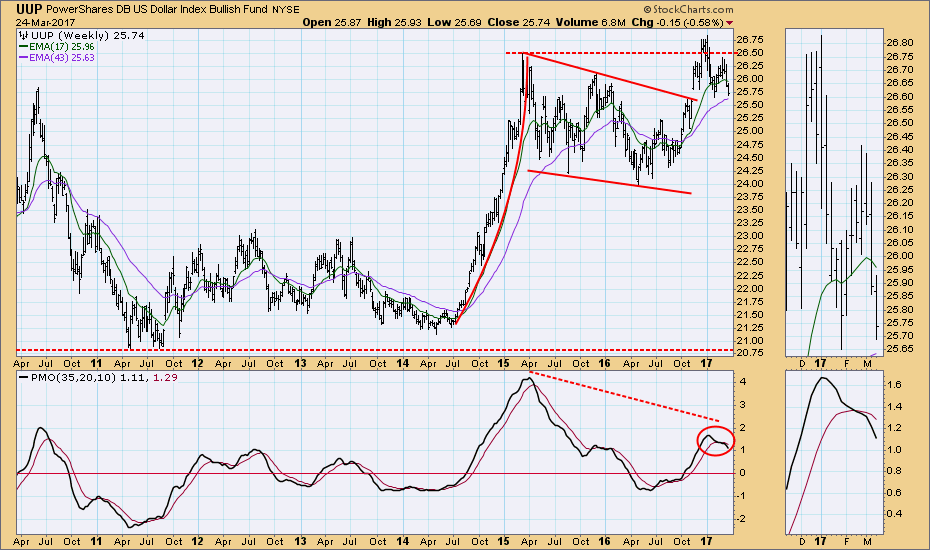The width and height of the screenshot is (930, 550).
Task: Click the '13' year label under PMO panel
Action: [x=300, y=541]
